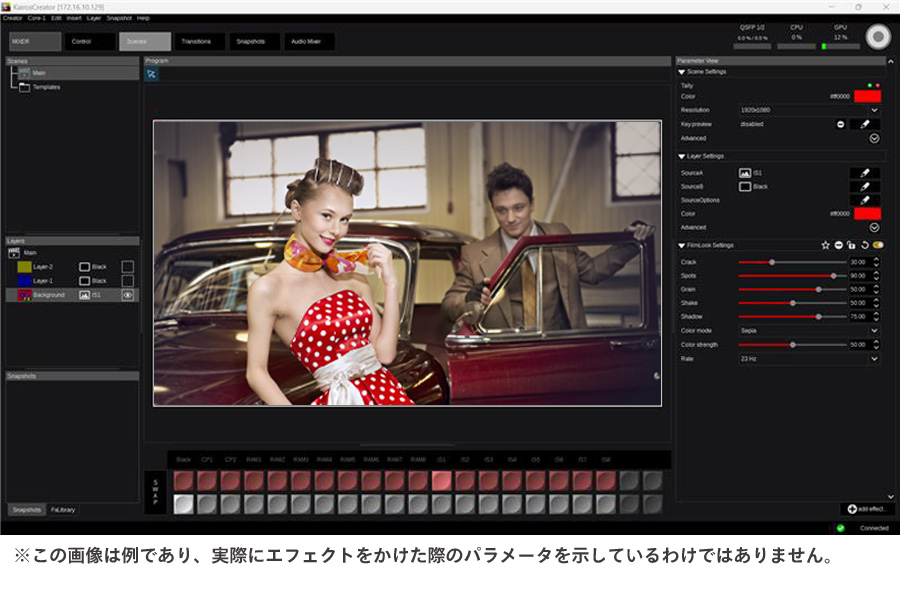
Task: Expand Advanced under Layer Settings
Action: pos(874,224)
